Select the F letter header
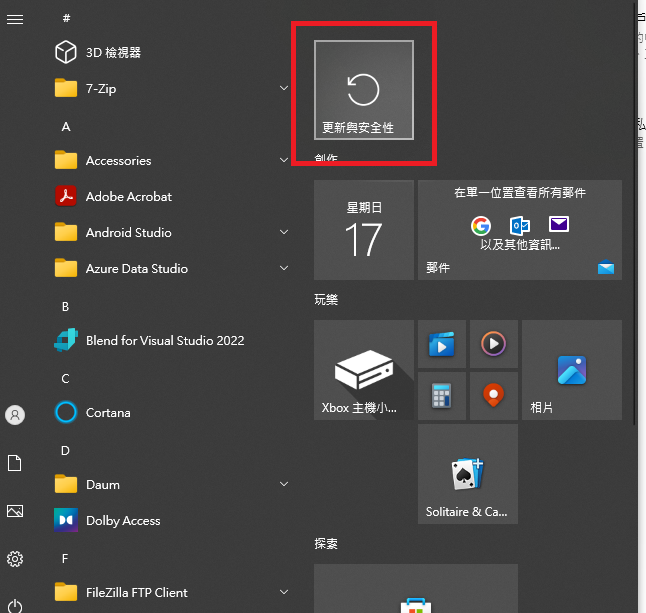The image size is (646, 613). coord(65,559)
